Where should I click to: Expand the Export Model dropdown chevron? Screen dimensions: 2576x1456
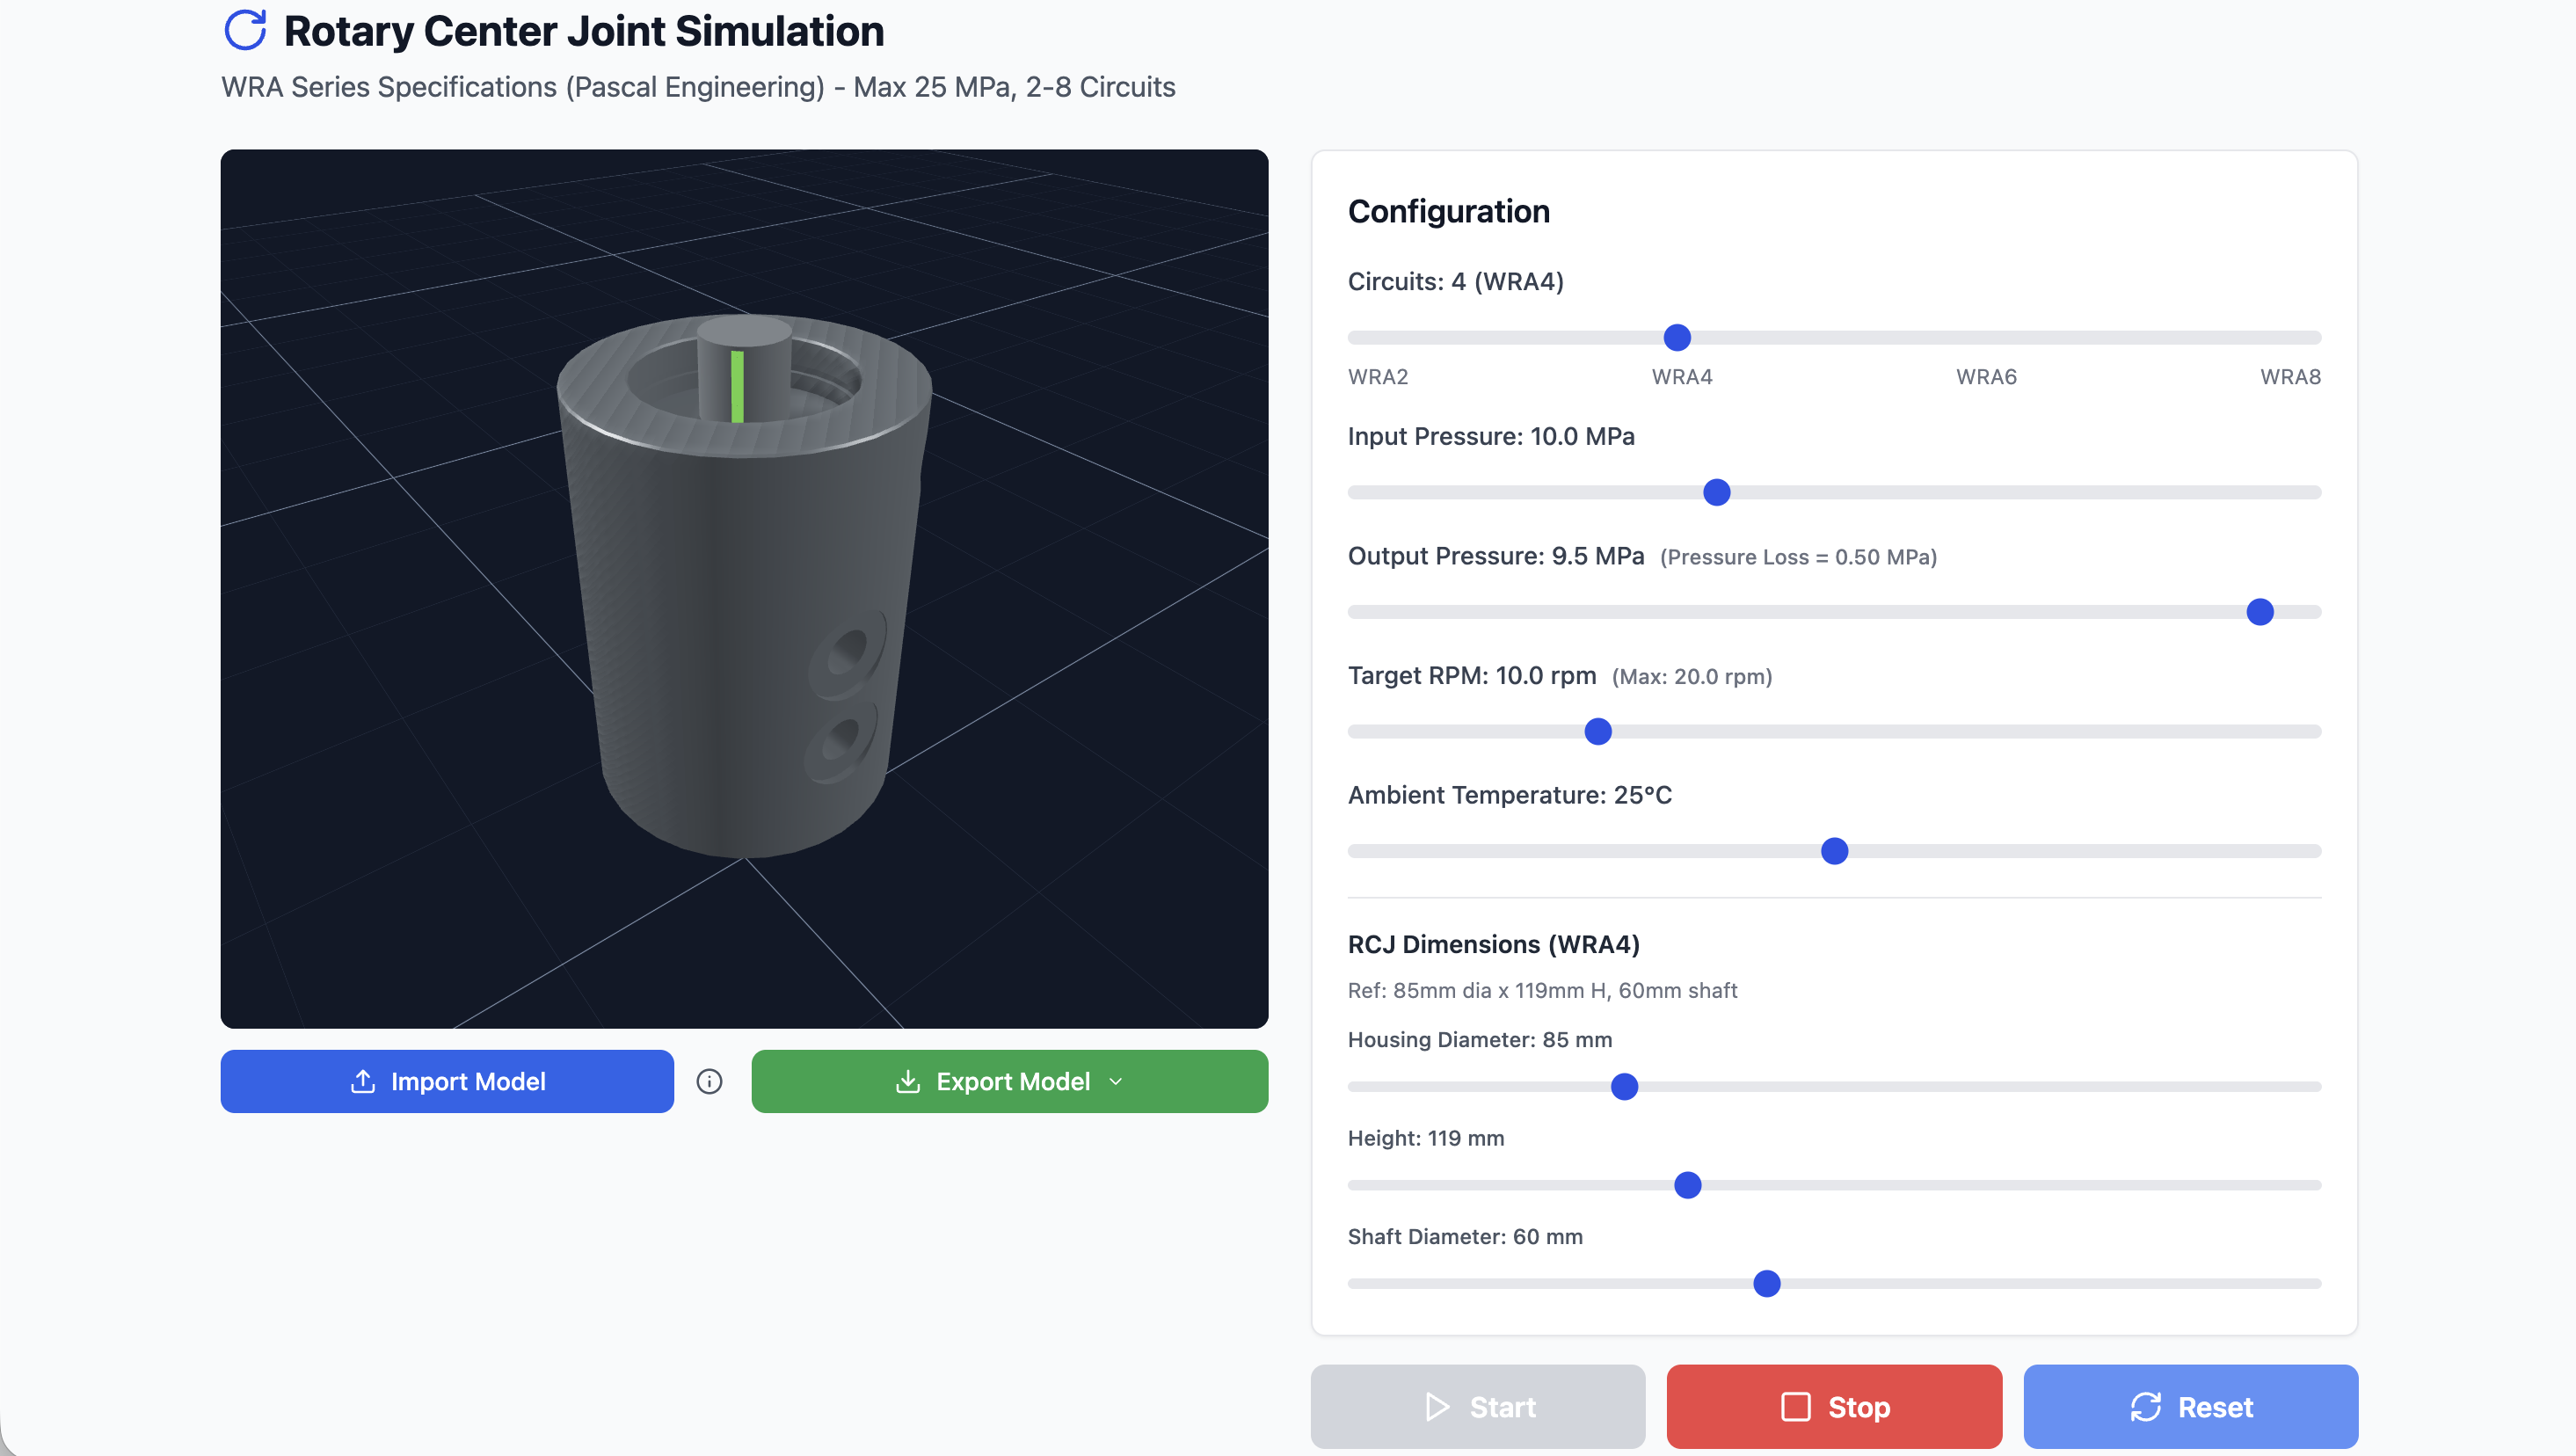[1116, 1081]
